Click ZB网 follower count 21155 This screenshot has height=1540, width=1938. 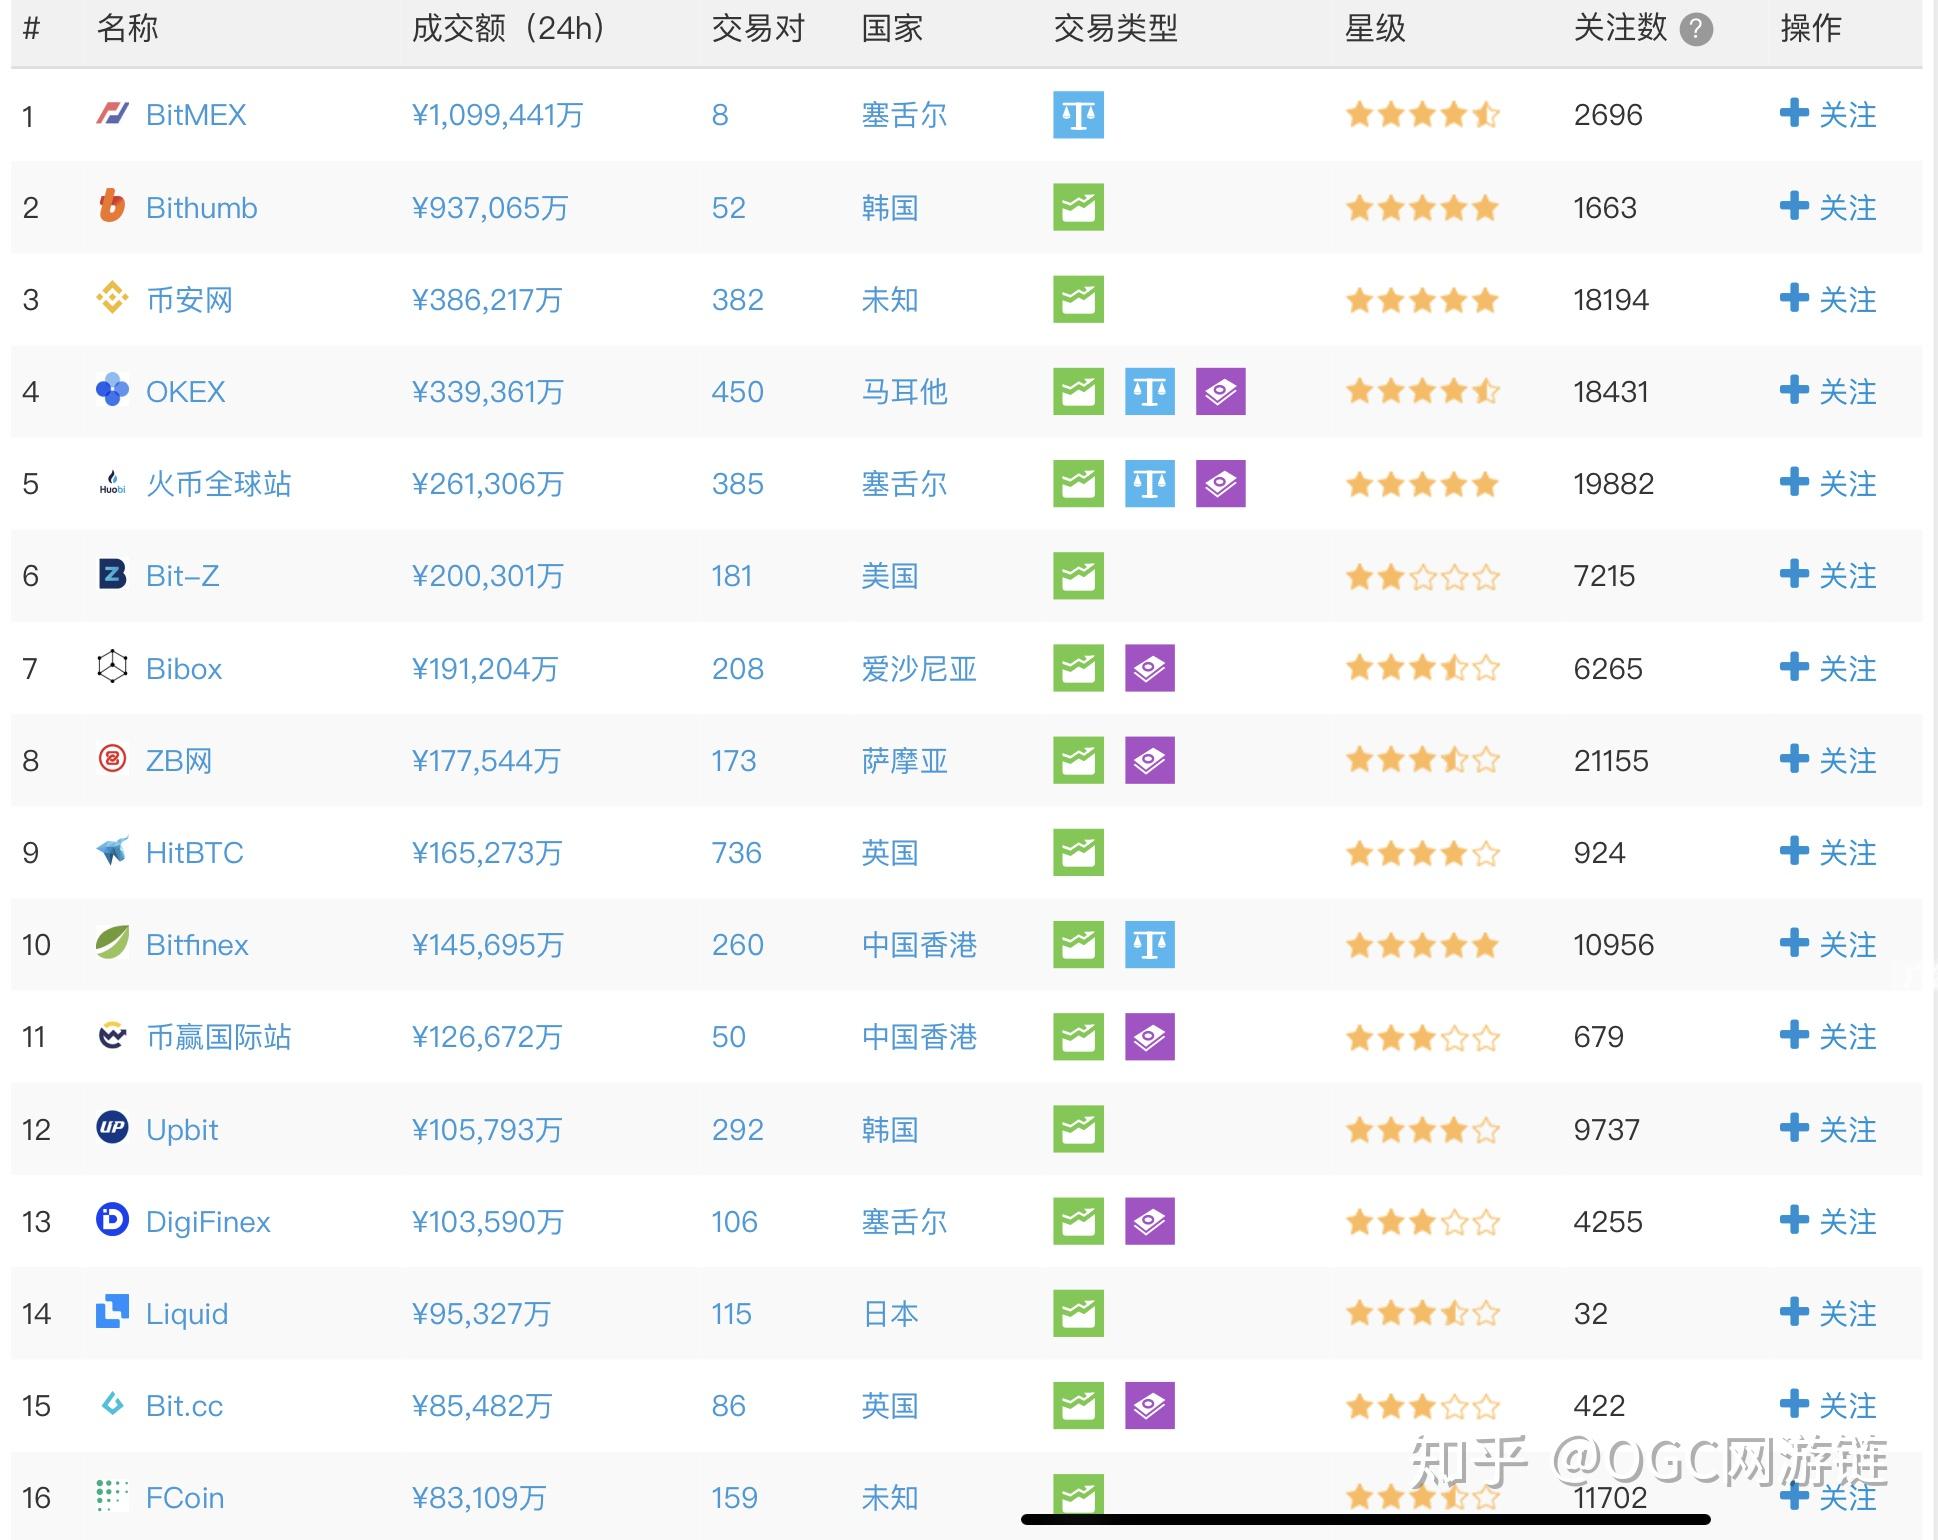(1611, 761)
